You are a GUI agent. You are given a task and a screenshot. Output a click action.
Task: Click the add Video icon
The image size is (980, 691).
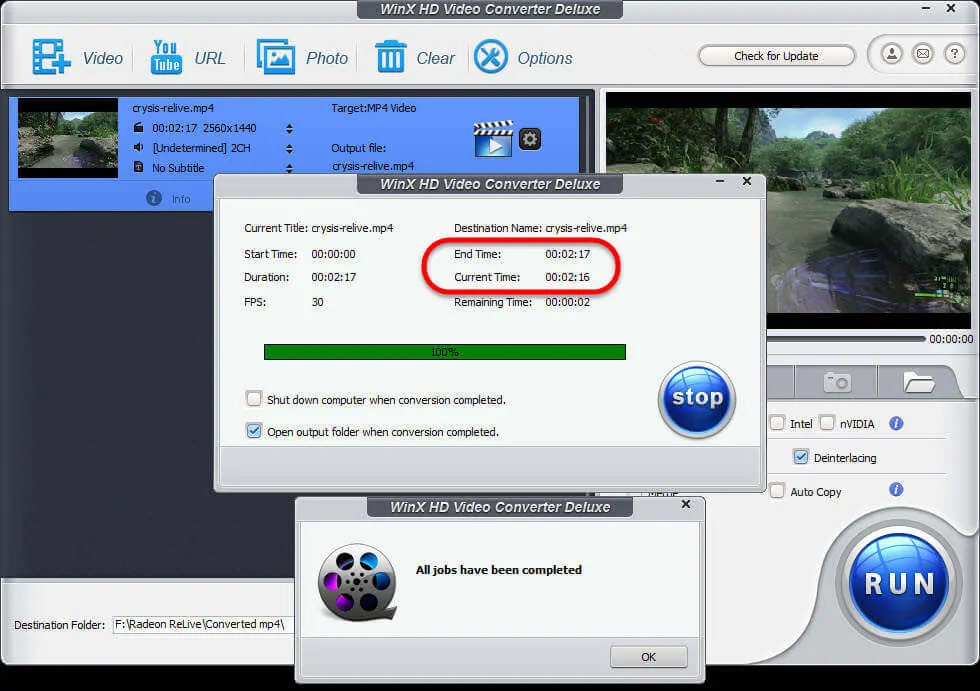pyautogui.click(x=51, y=57)
